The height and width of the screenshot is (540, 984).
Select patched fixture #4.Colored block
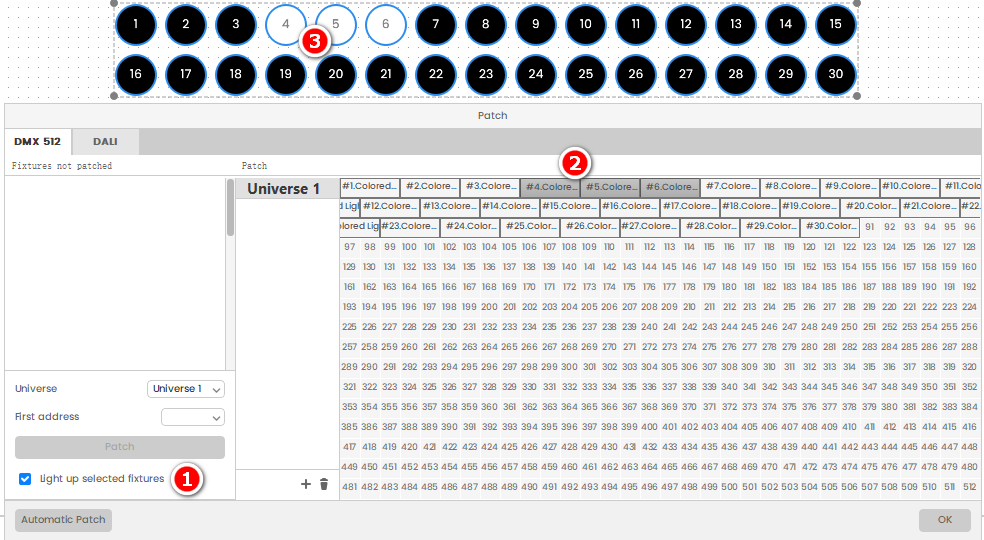pos(550,187)
